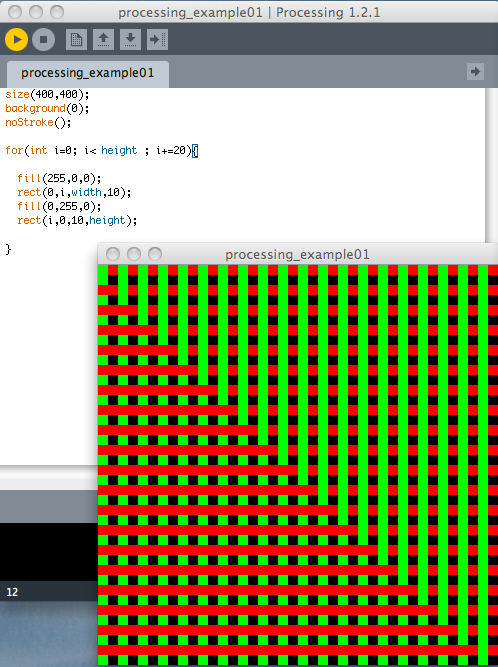Select the processing_example01 tab

coord(88,73)
